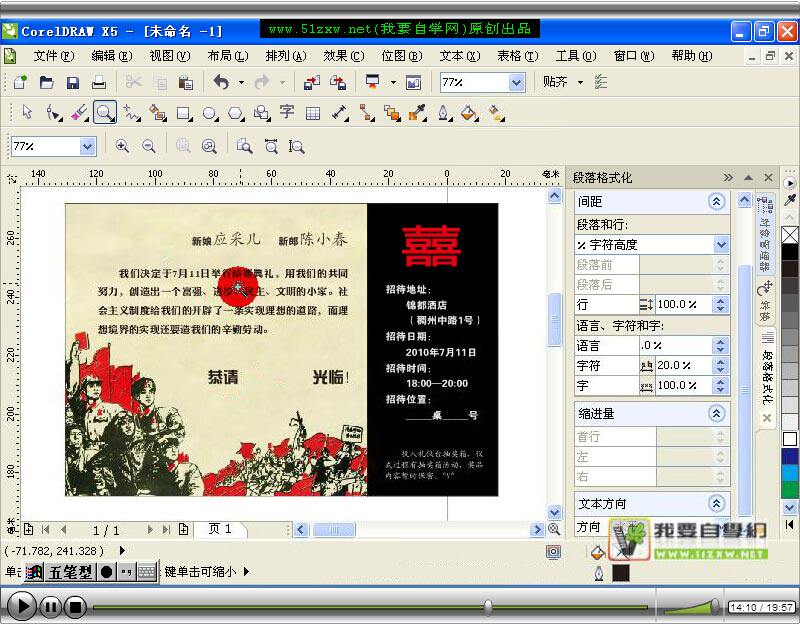Click the add page button before page counter

29,530
